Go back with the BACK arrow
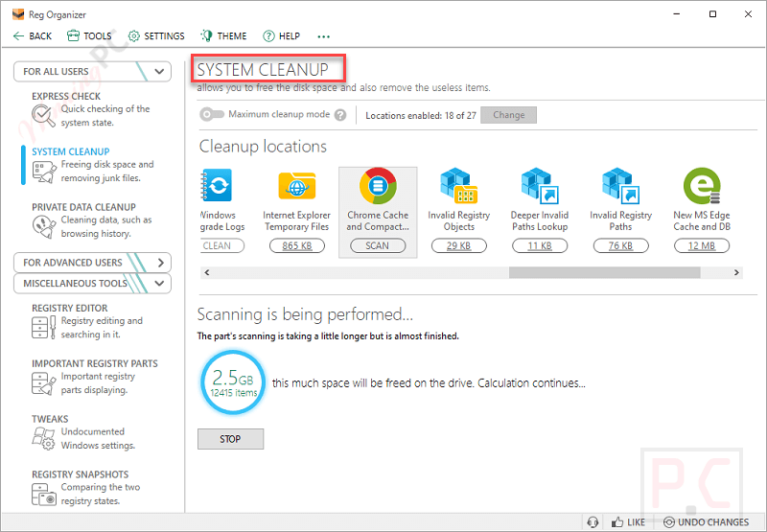767x532 pixels. pyautogui.click(x=32, y=36)
